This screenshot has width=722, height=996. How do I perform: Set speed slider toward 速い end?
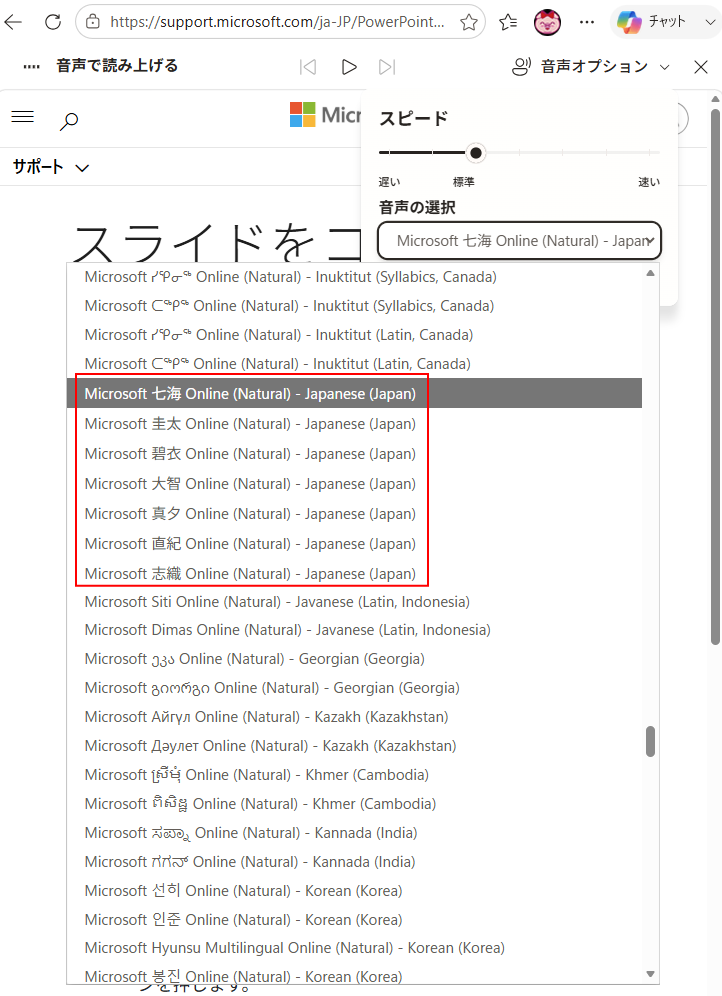click(650, 153)
